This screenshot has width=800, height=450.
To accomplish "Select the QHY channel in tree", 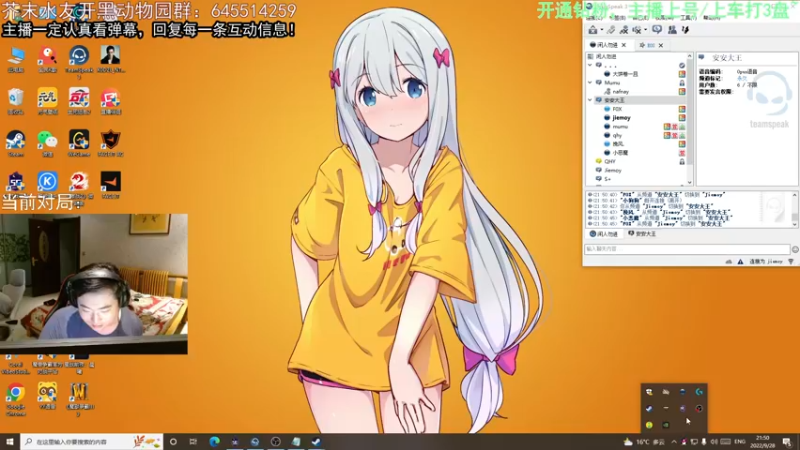I will 610,161.
